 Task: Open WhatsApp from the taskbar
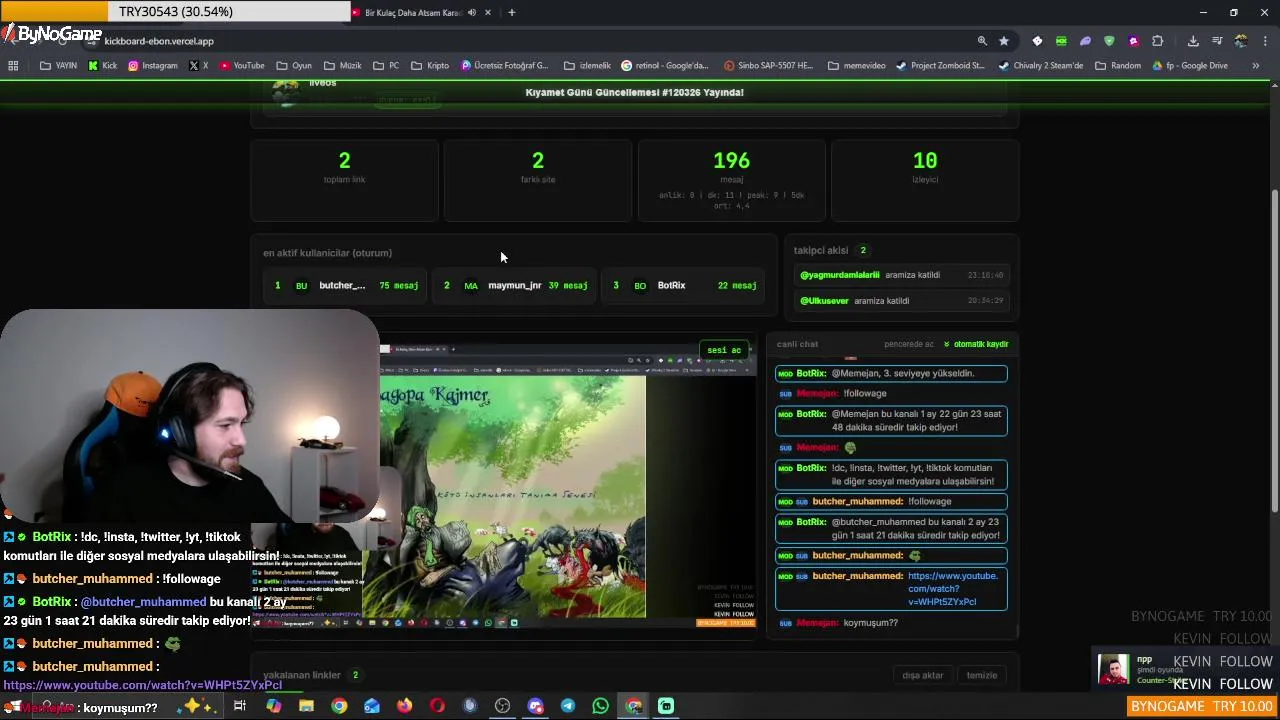click(600, 706)
